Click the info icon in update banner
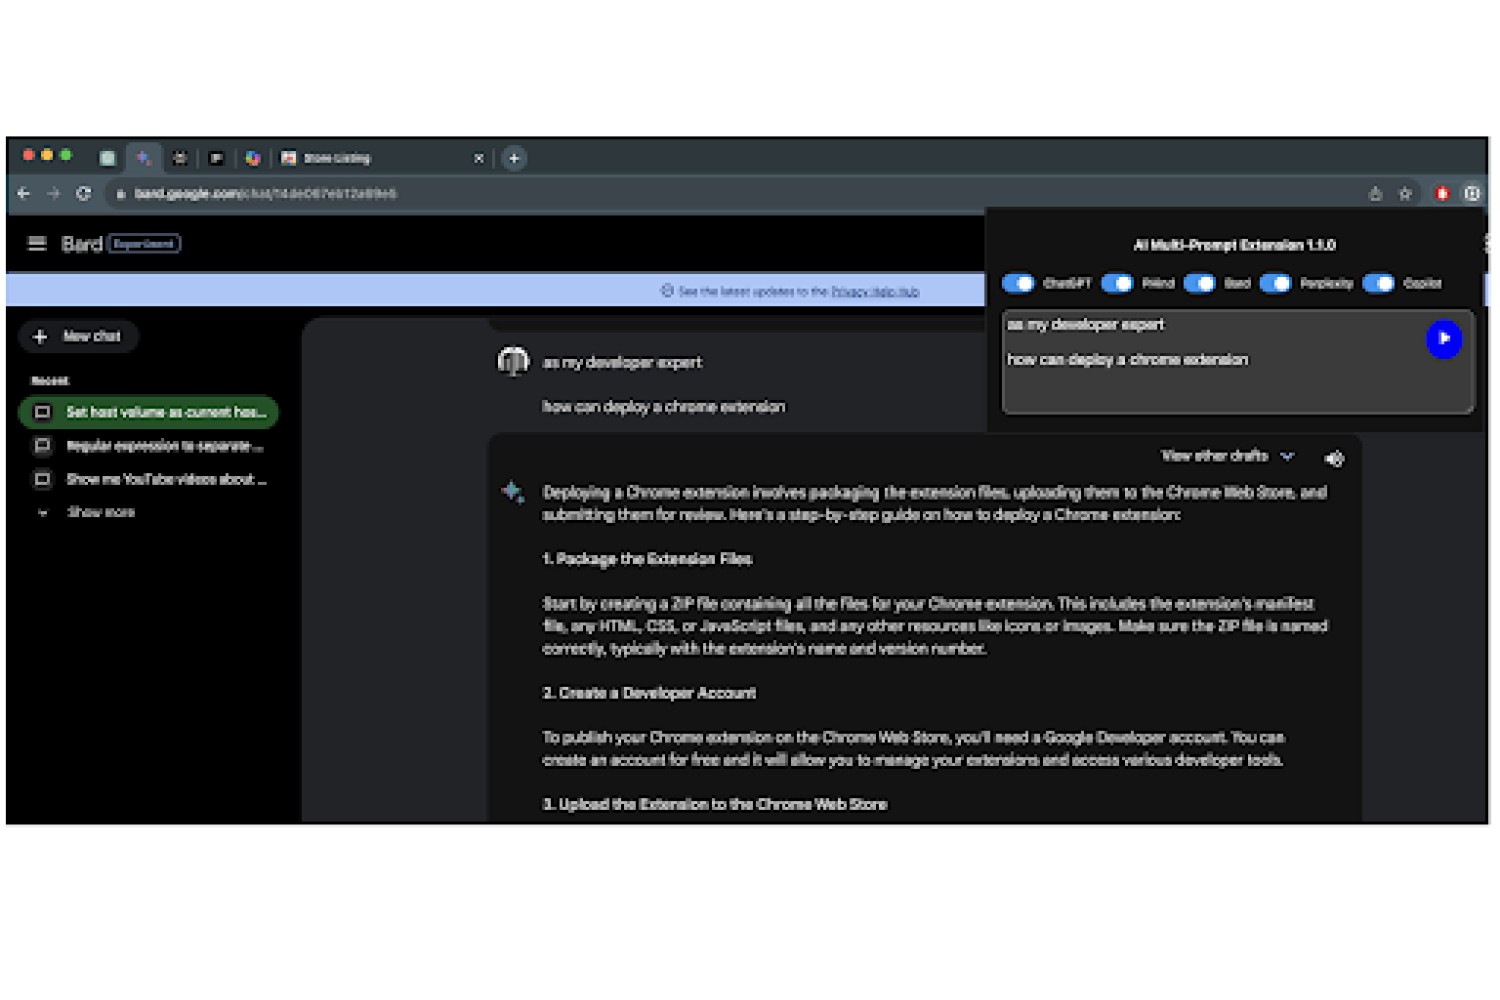Screen dimensions: 1500x1000 pyautogui.click(x=667, y=291)
